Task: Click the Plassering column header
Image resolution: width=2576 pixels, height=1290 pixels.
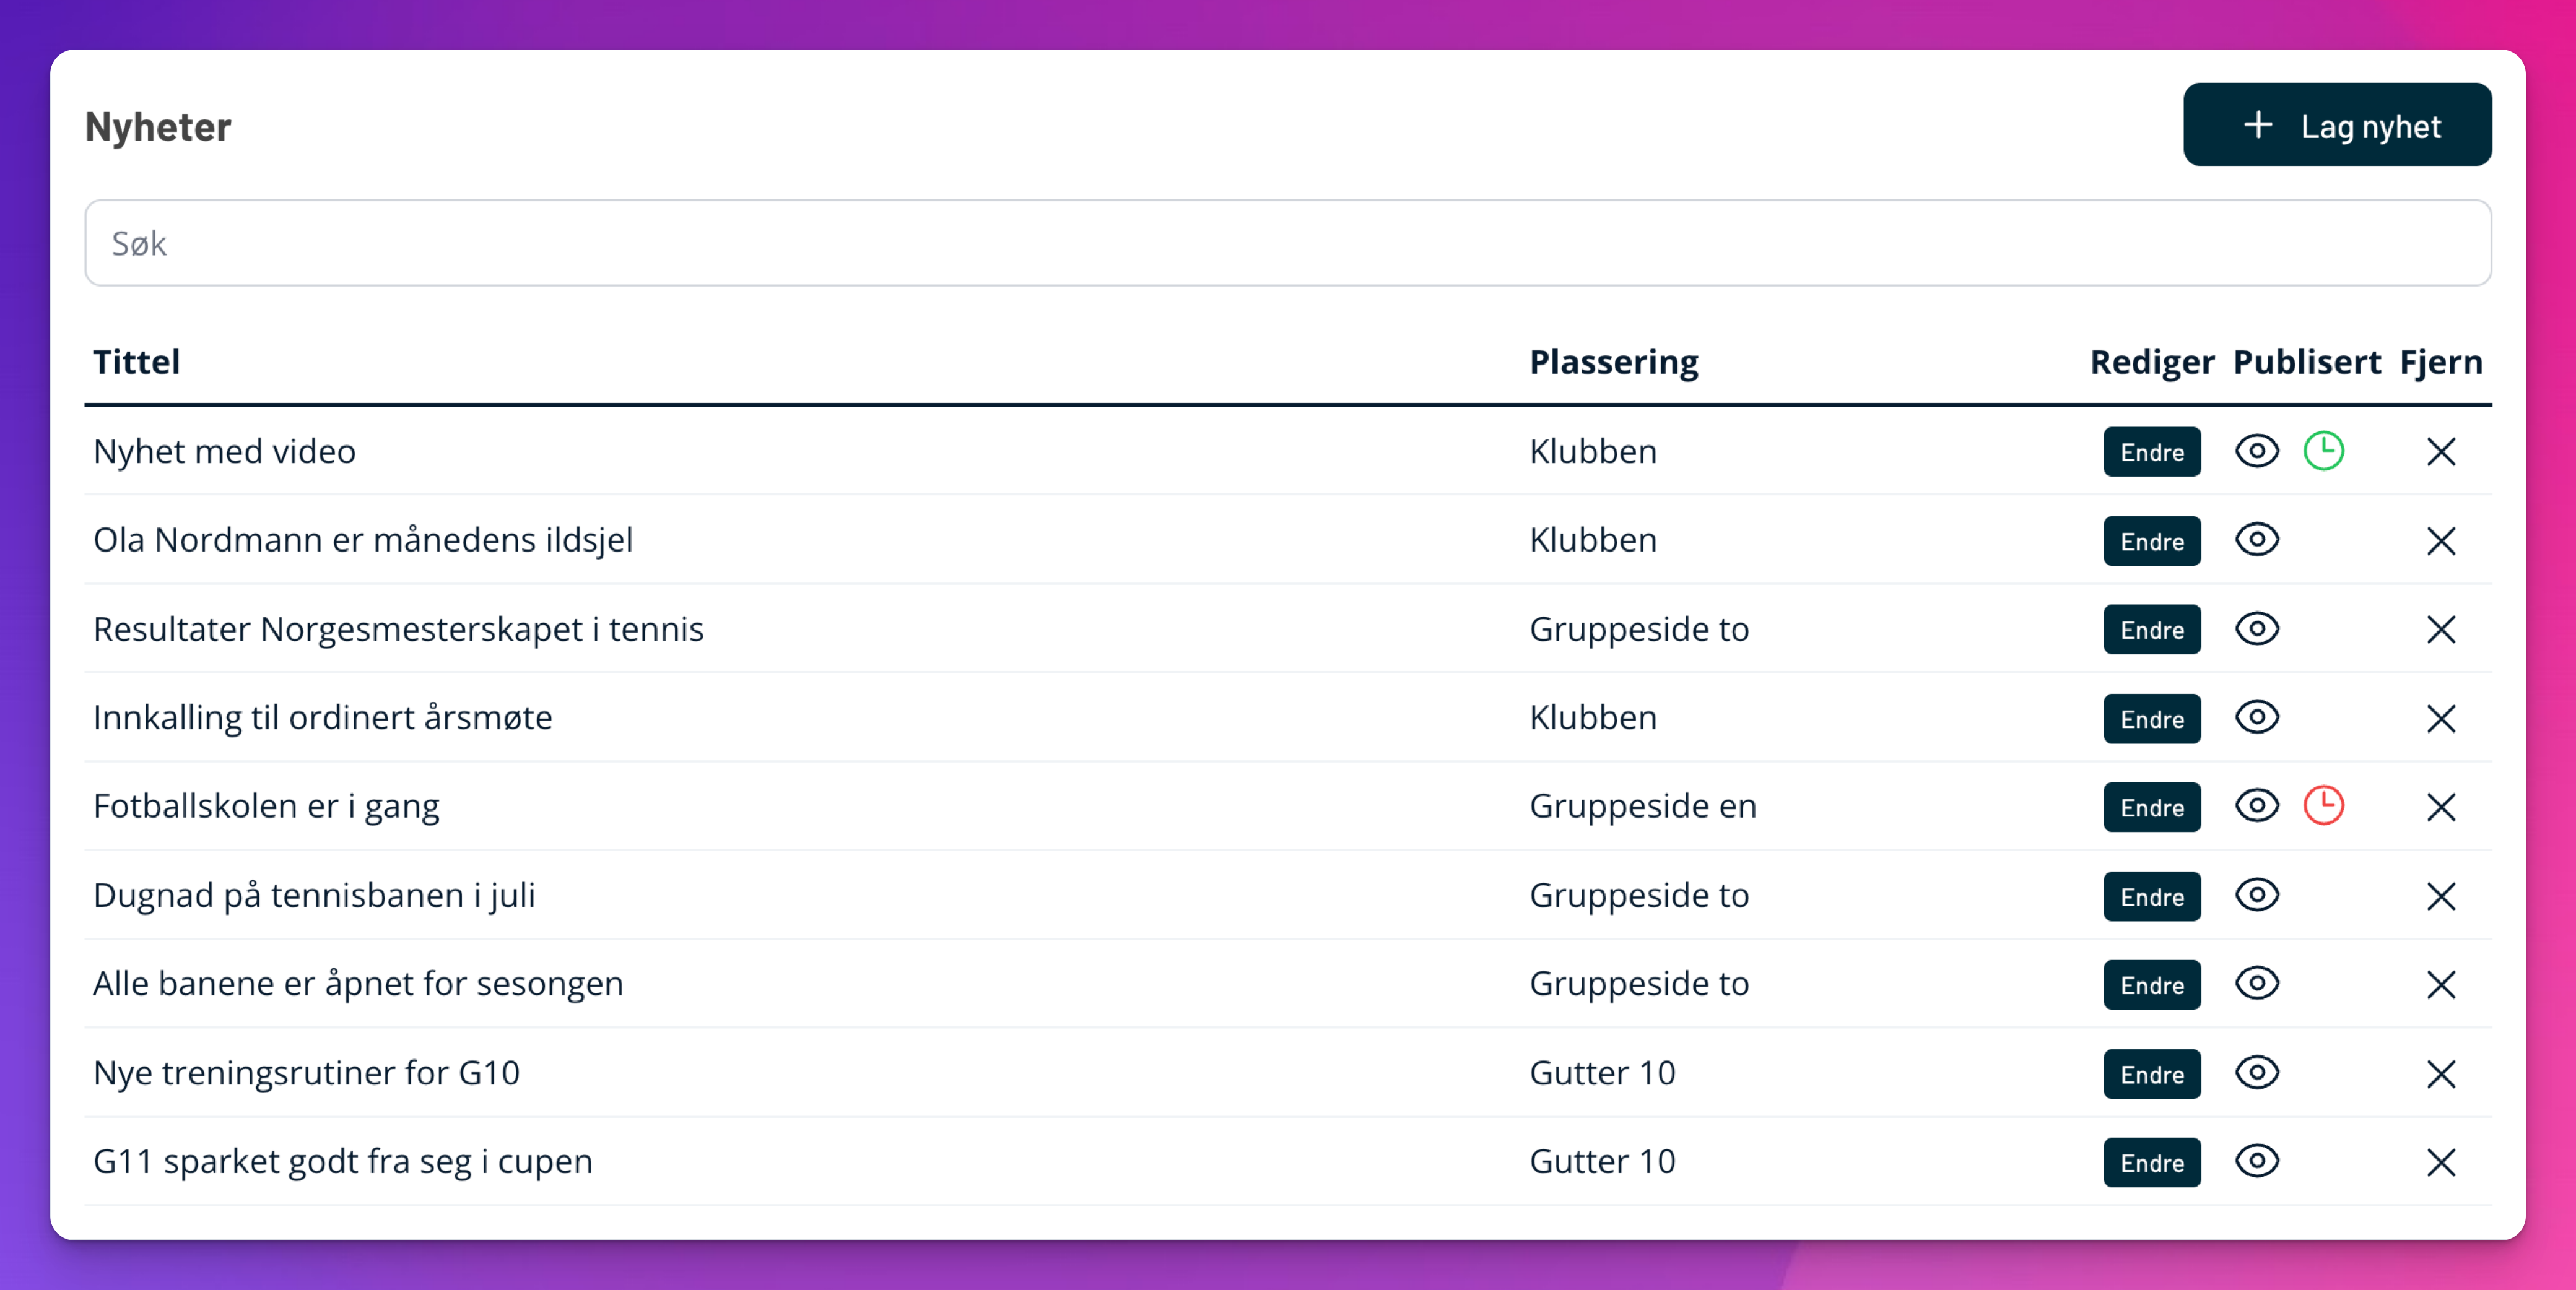Action: coord(1613,361)
